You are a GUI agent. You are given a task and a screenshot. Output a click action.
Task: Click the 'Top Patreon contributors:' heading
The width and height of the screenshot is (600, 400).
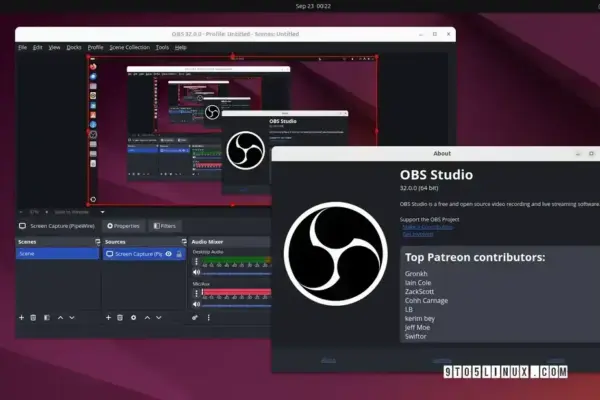click(x=475, y=257)
